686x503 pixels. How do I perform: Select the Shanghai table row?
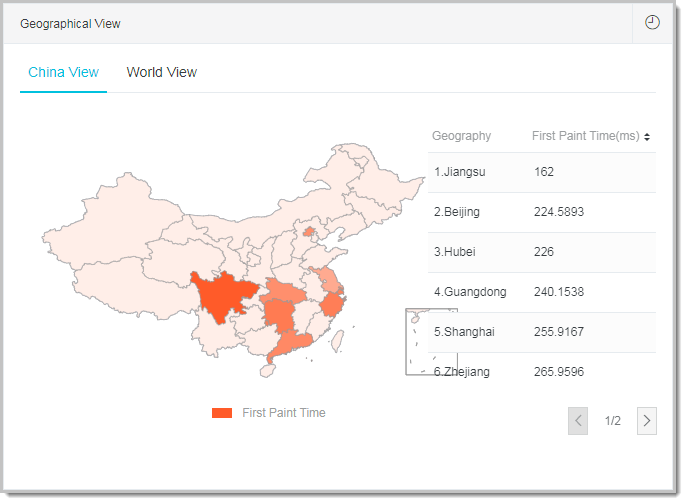tap(542, 332)
